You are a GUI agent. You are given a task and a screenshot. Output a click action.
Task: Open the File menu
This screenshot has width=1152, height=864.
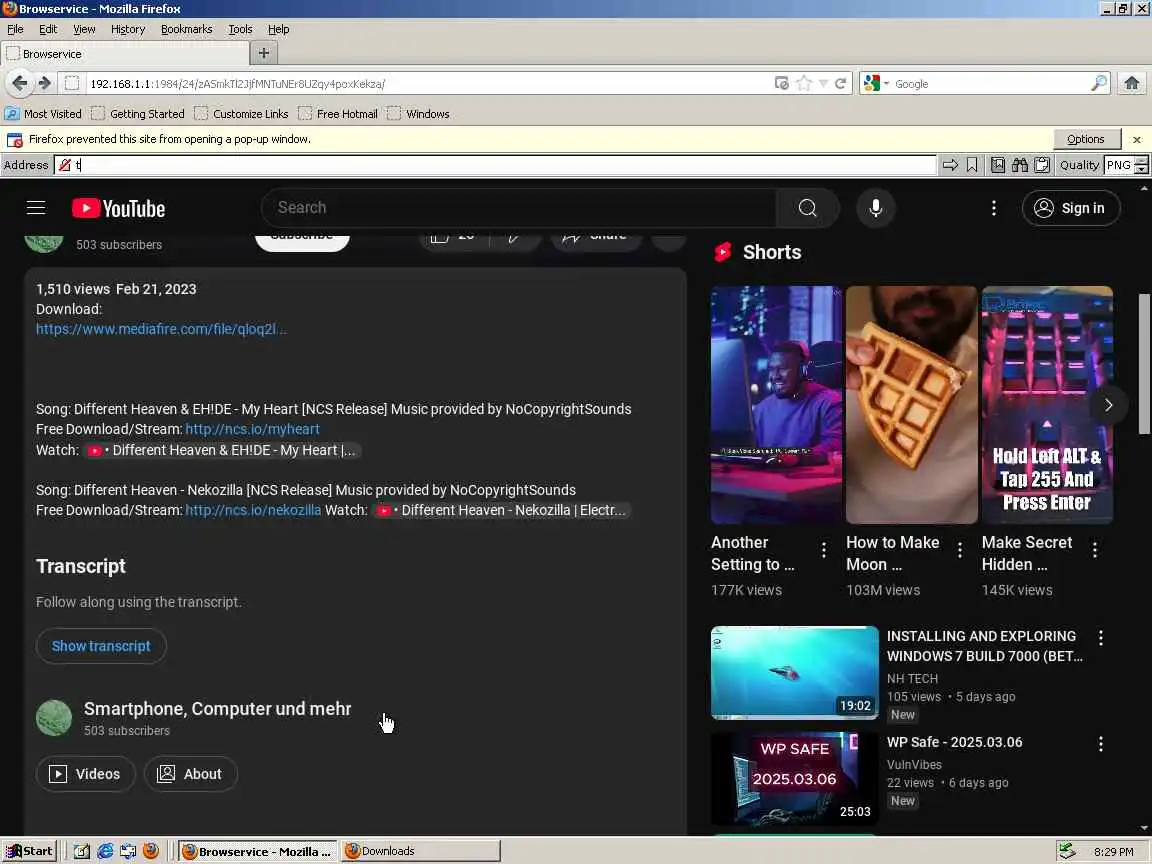click(15, 29)
